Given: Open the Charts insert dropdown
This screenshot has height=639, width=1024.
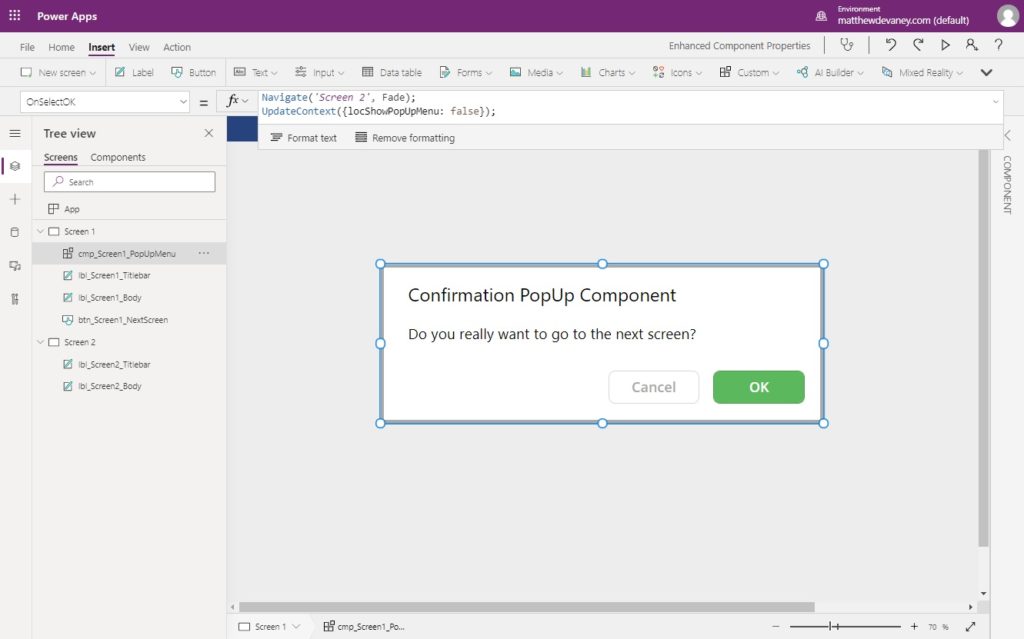Looking at the screenshot, I should [607, 73].
